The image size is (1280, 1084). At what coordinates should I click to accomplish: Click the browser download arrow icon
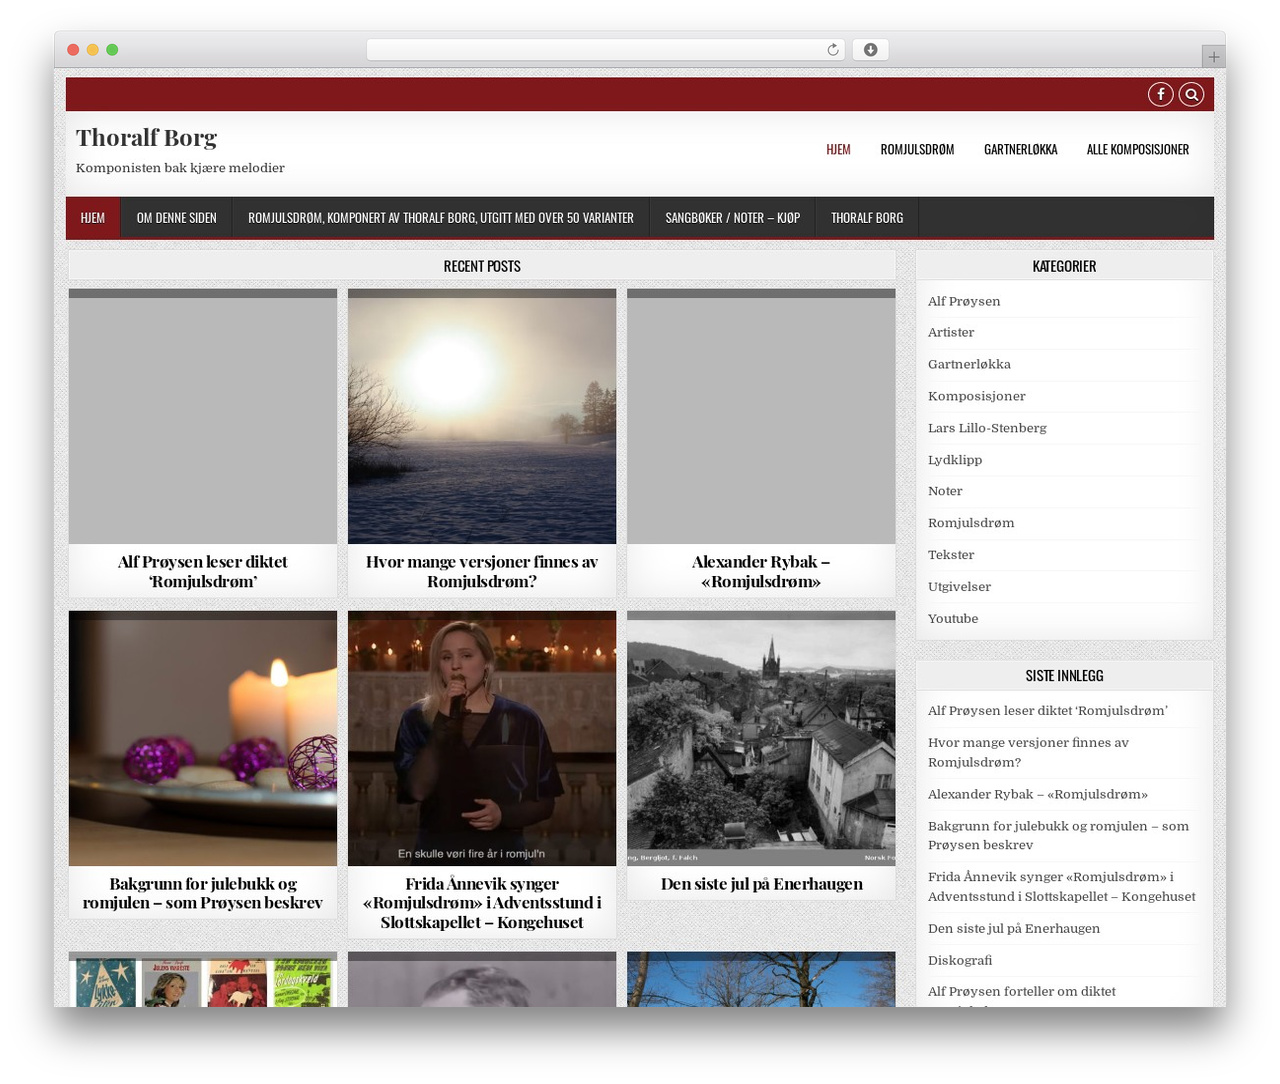click(870, 50)
